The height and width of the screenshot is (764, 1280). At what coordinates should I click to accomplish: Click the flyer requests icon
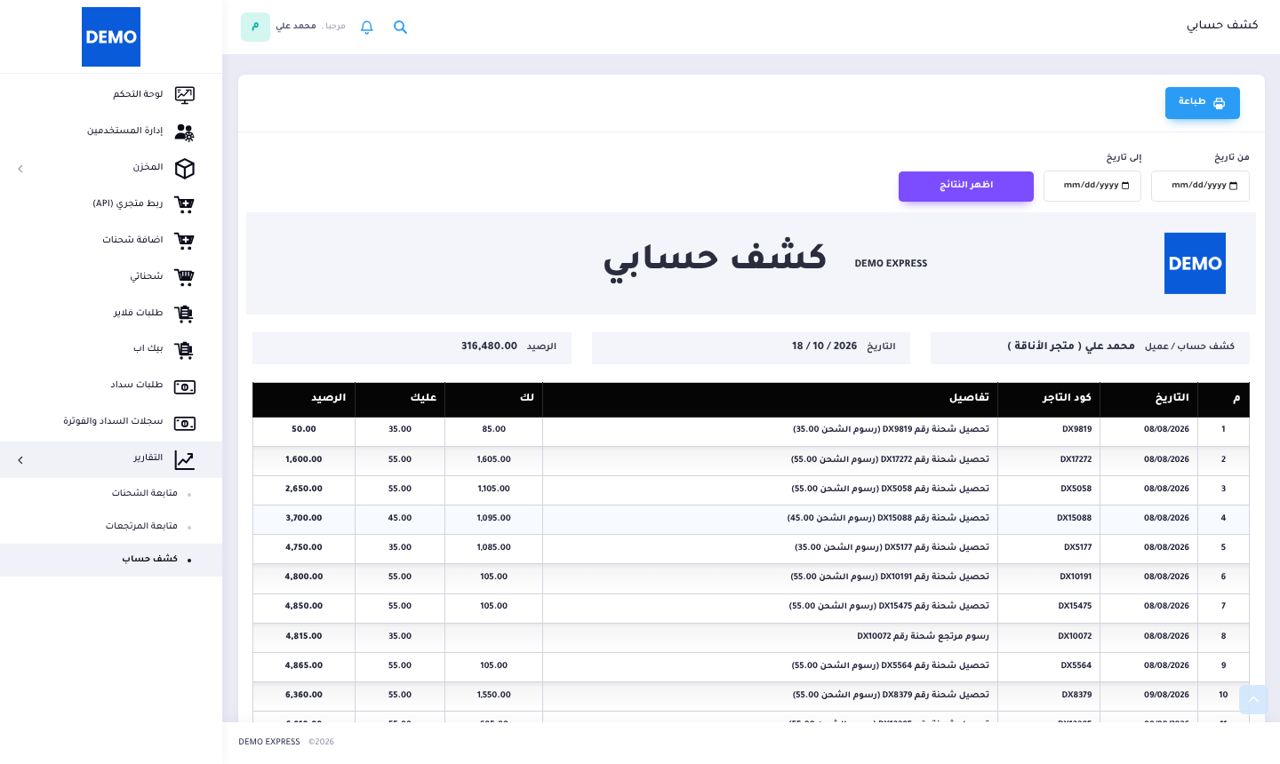(x=184, y=314)
